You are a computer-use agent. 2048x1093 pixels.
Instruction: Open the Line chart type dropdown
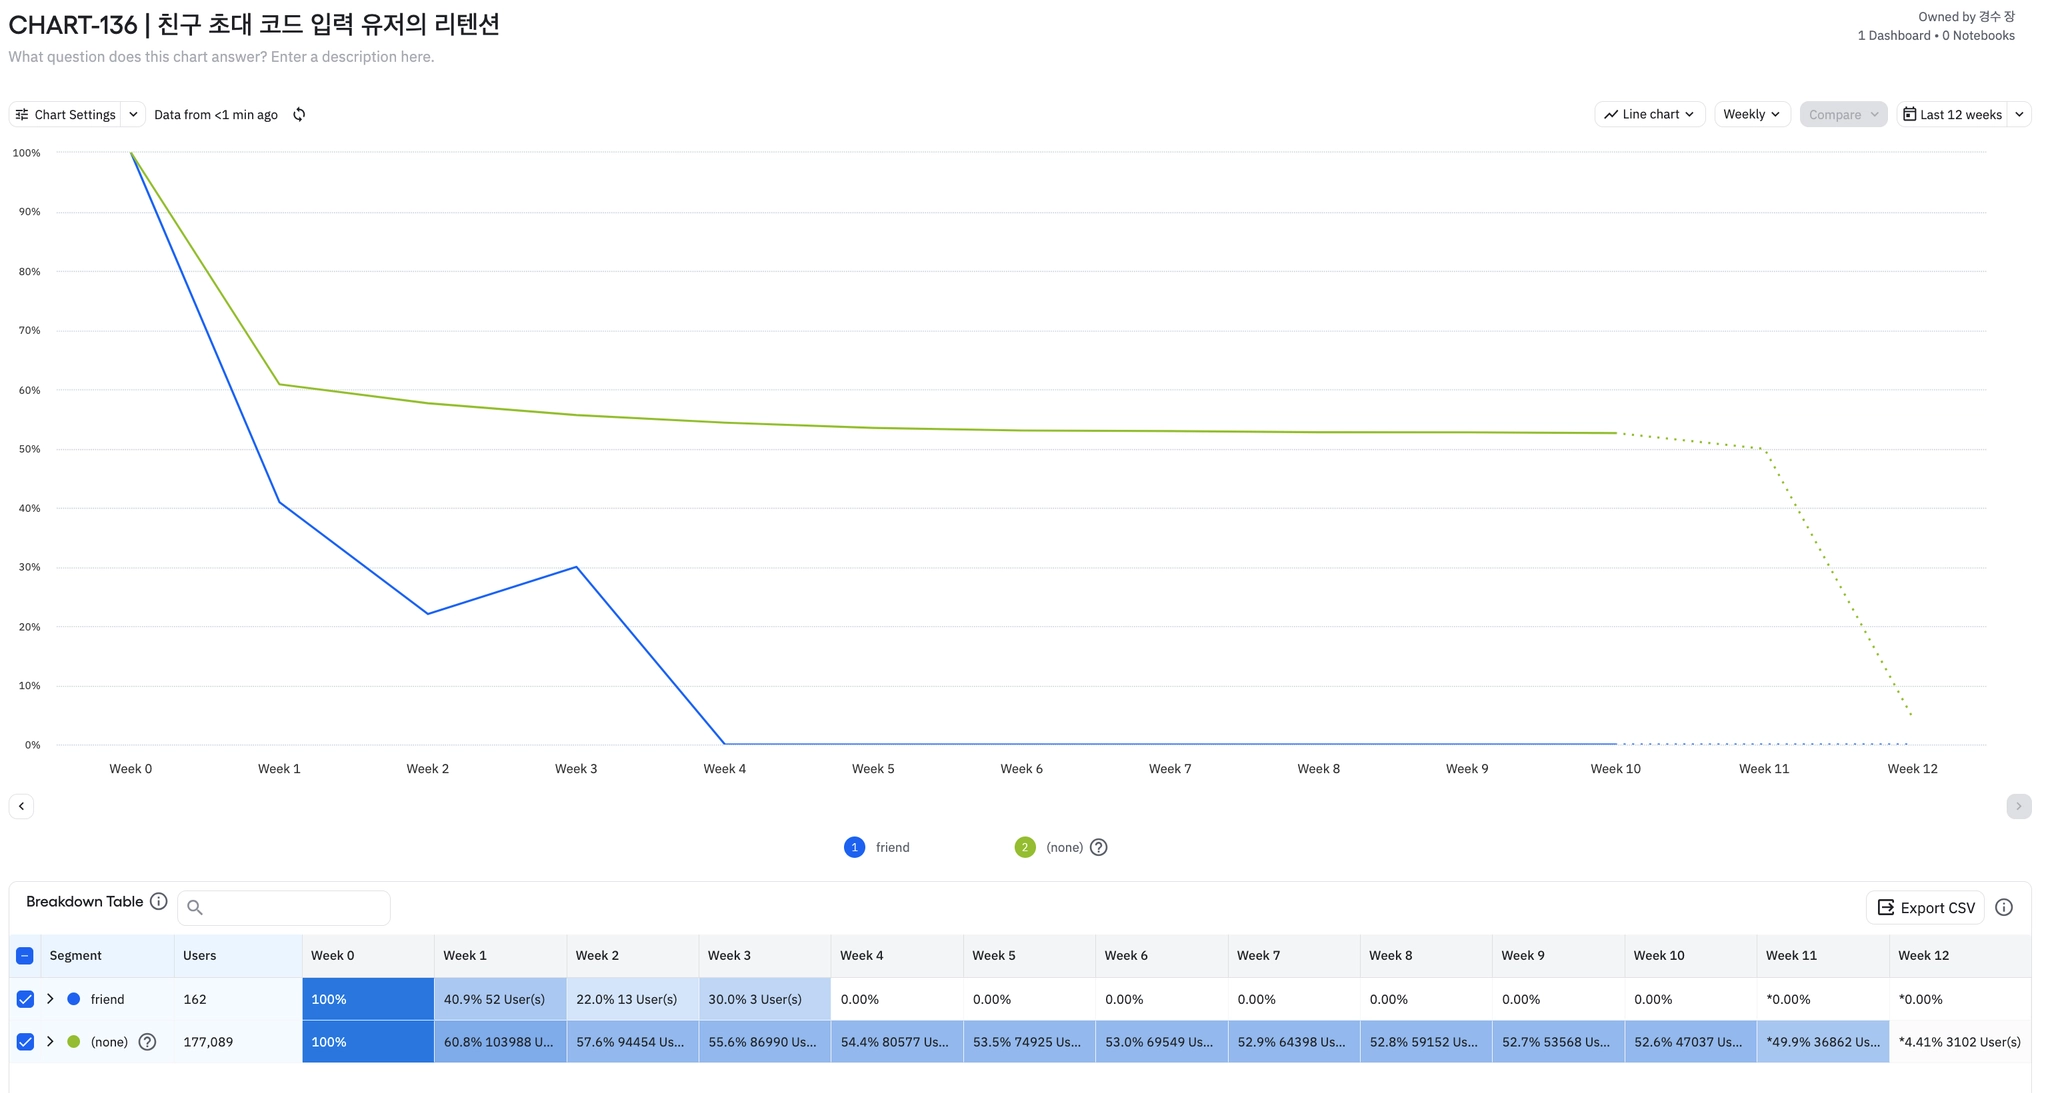click(1649, 115)
